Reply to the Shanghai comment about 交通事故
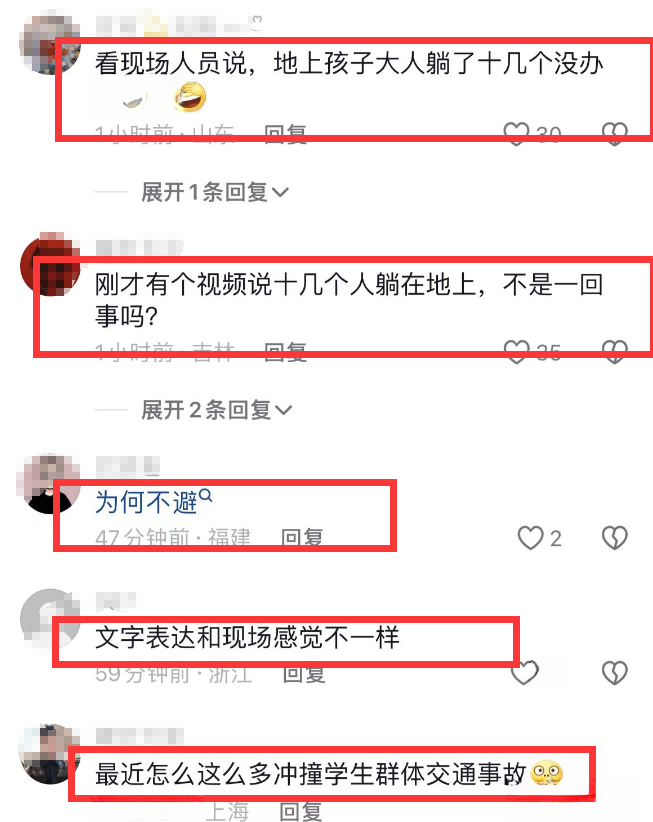Screen dimensions: 653x822 (301, 812)
